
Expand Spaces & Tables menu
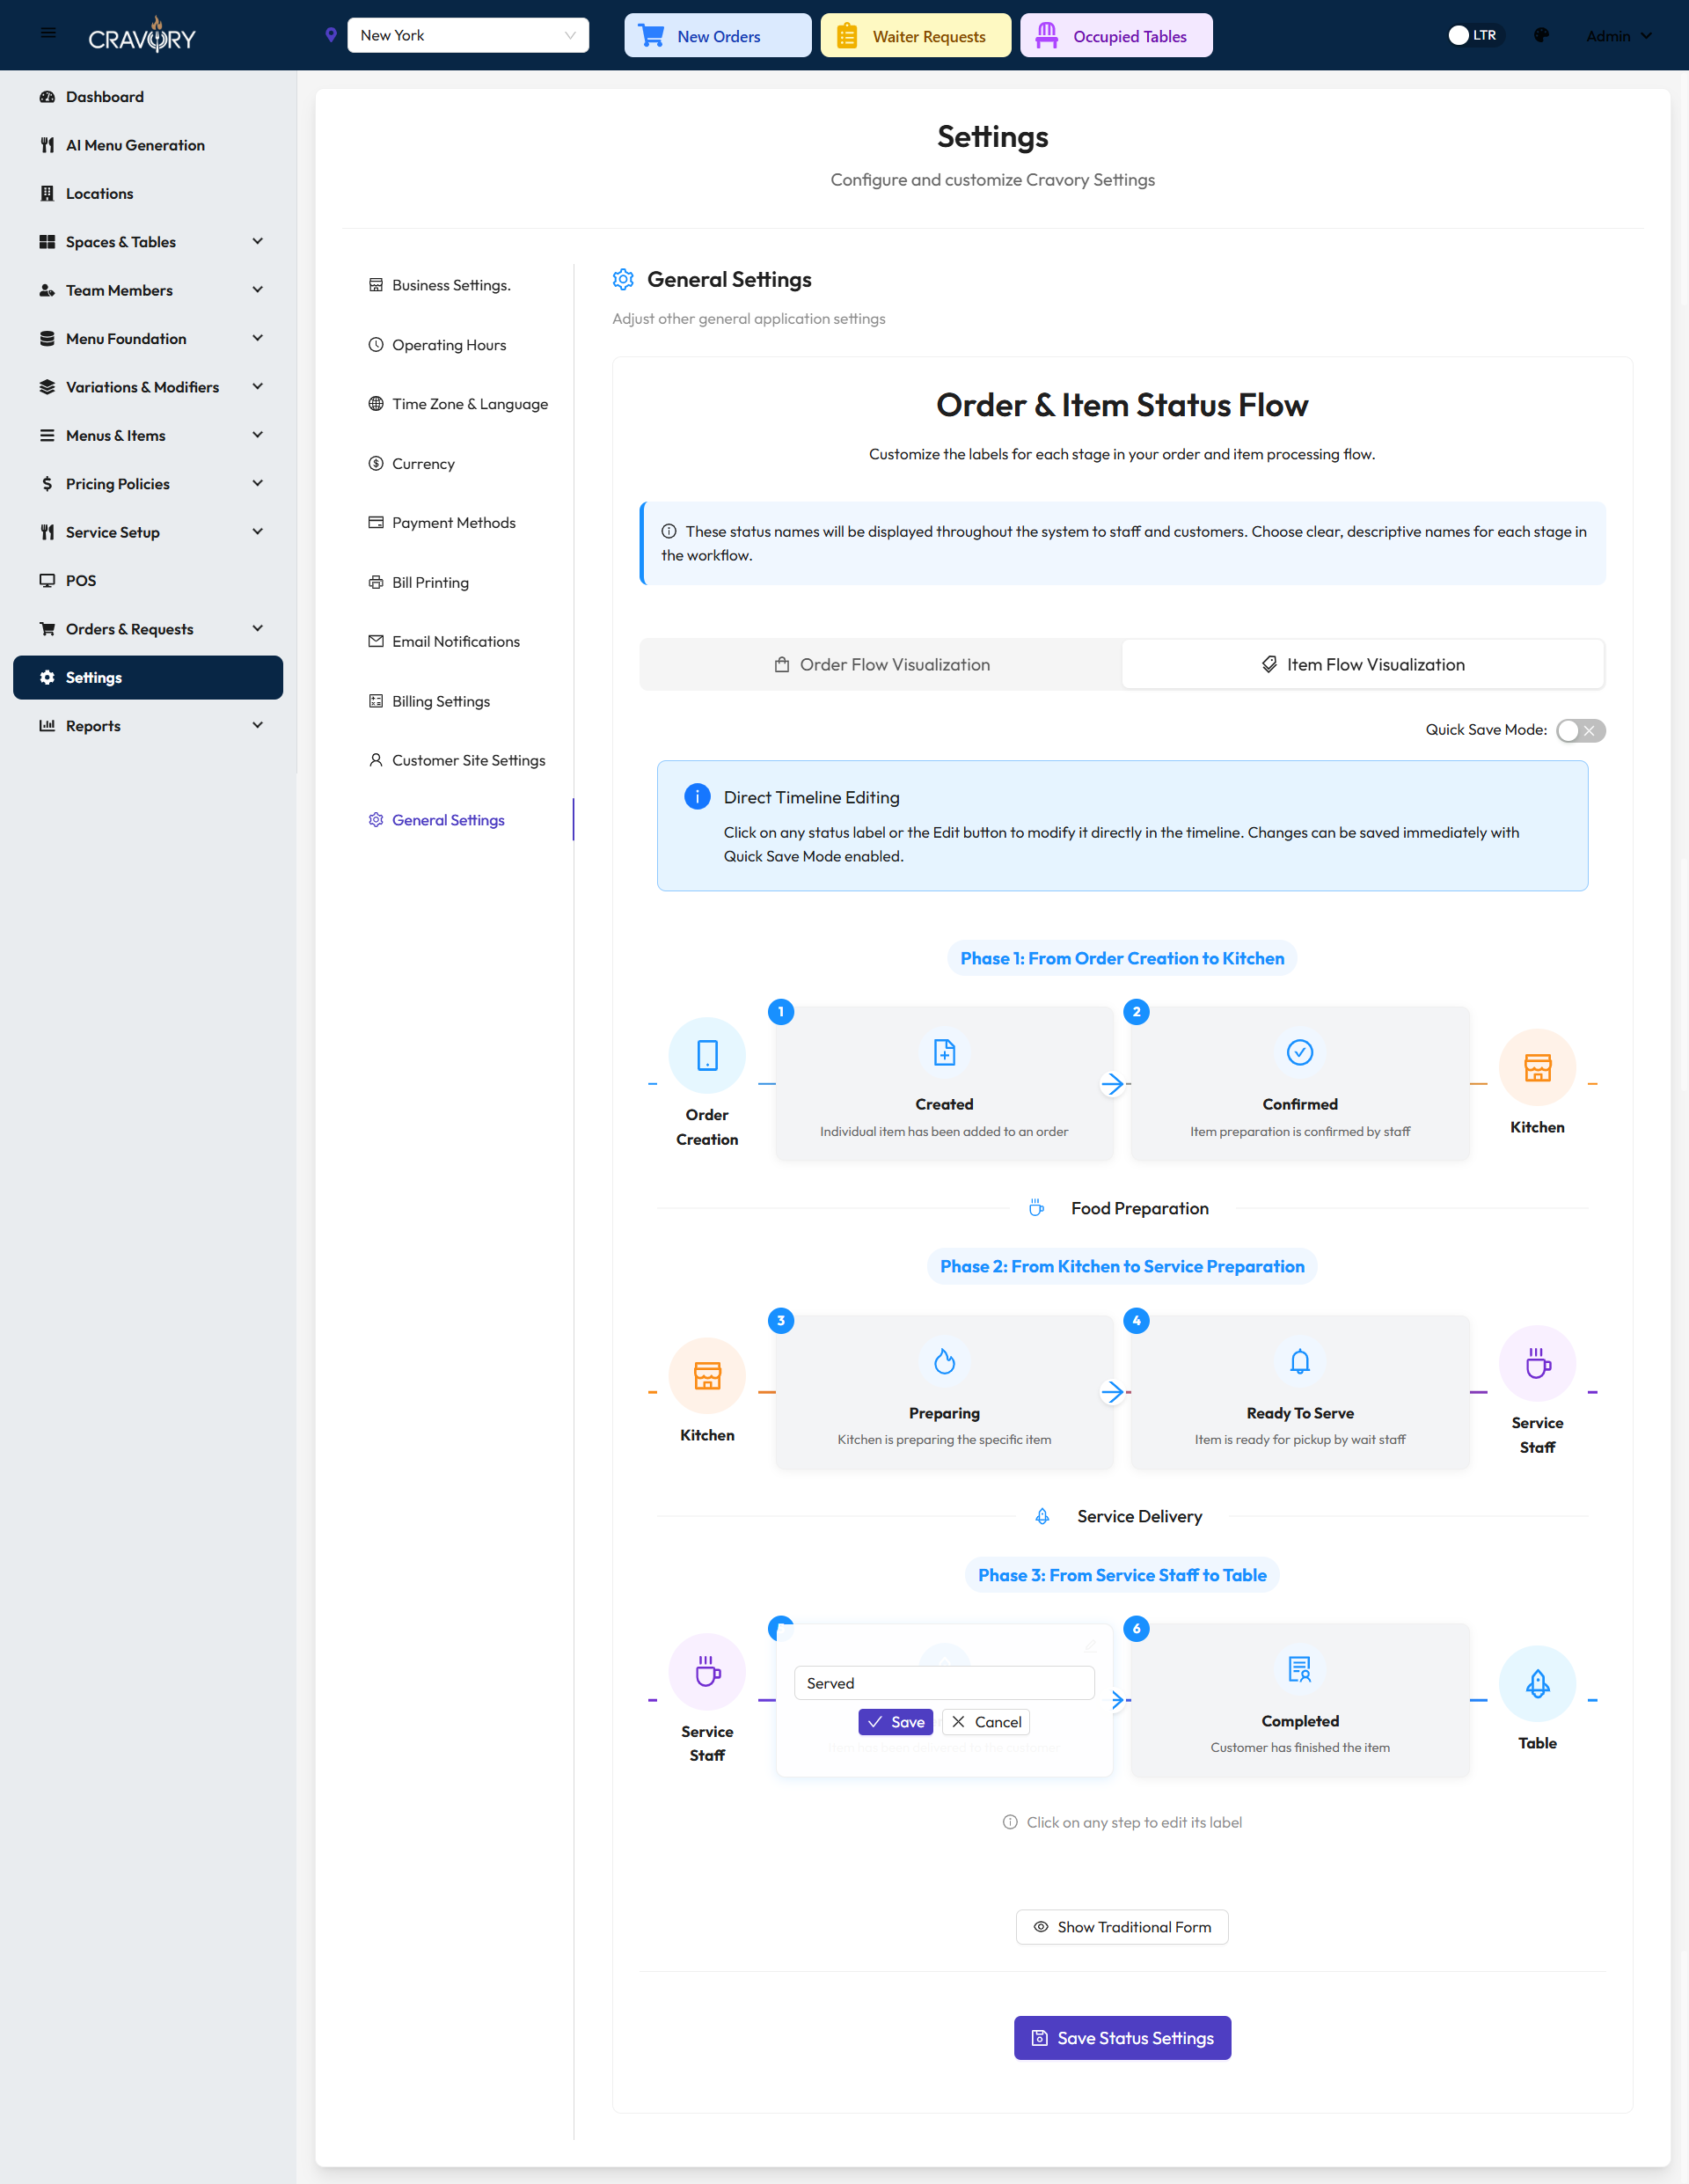(x=148, y=242)
